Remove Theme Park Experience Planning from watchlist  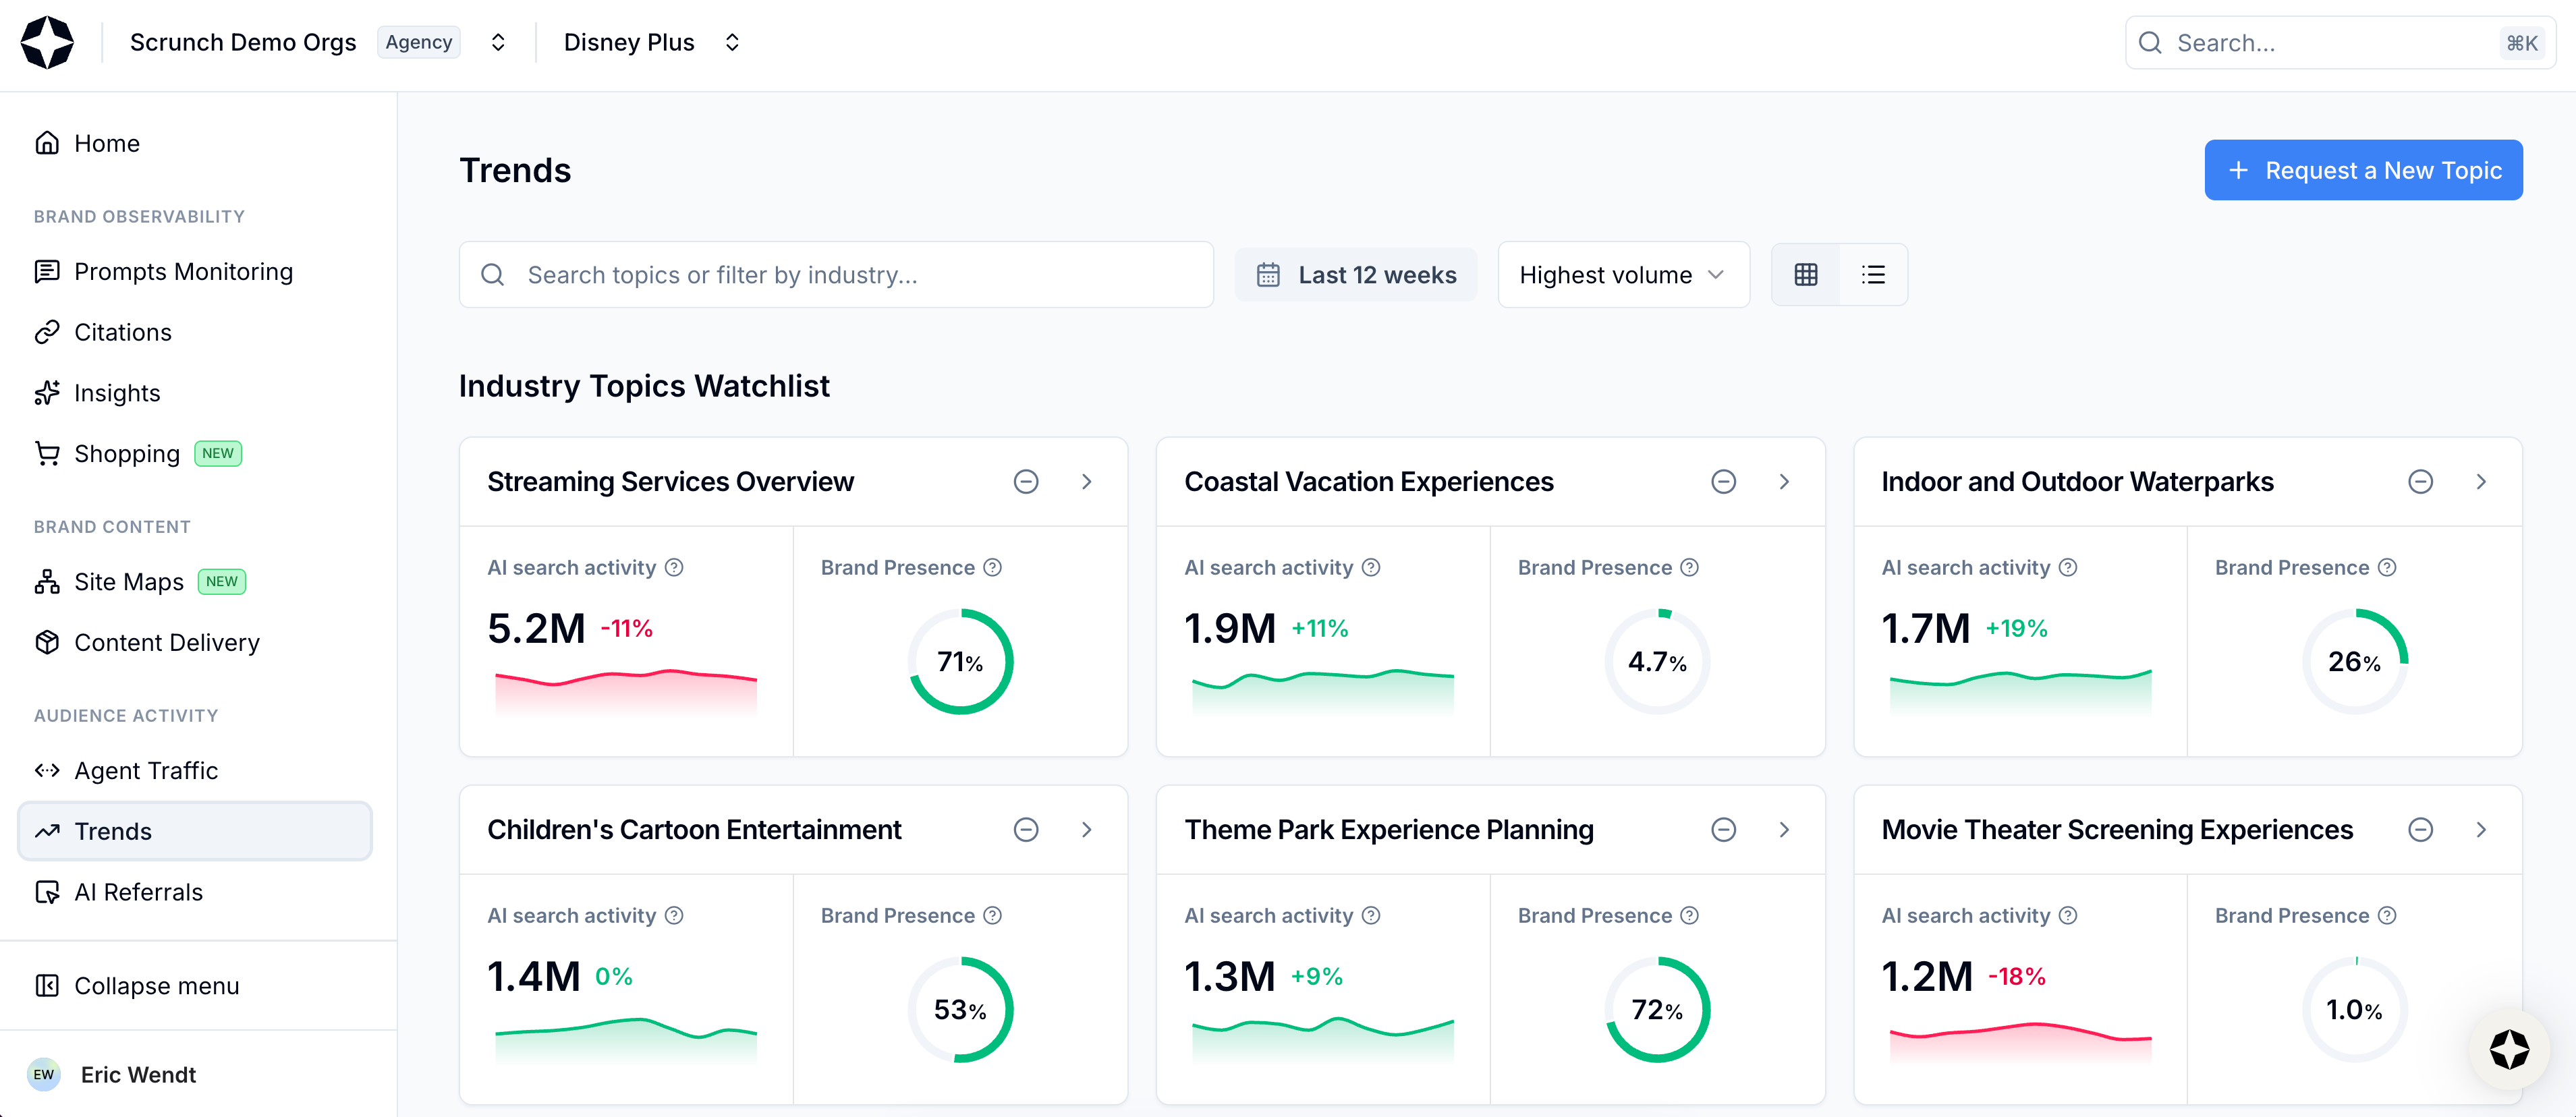point(1722,830)
